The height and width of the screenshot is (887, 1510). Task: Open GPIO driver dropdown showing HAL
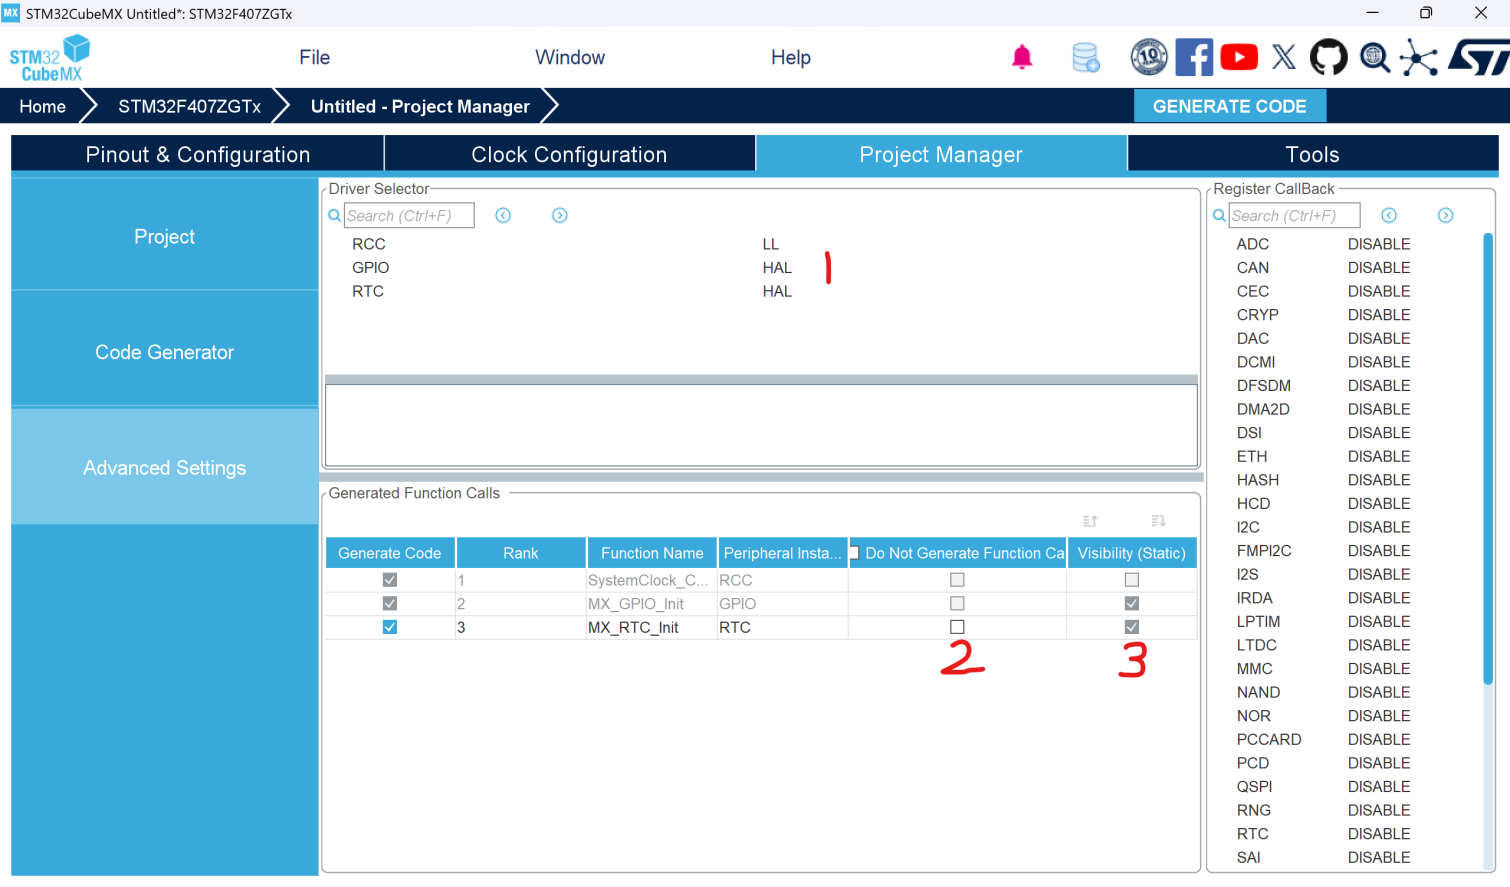point(777,268)
